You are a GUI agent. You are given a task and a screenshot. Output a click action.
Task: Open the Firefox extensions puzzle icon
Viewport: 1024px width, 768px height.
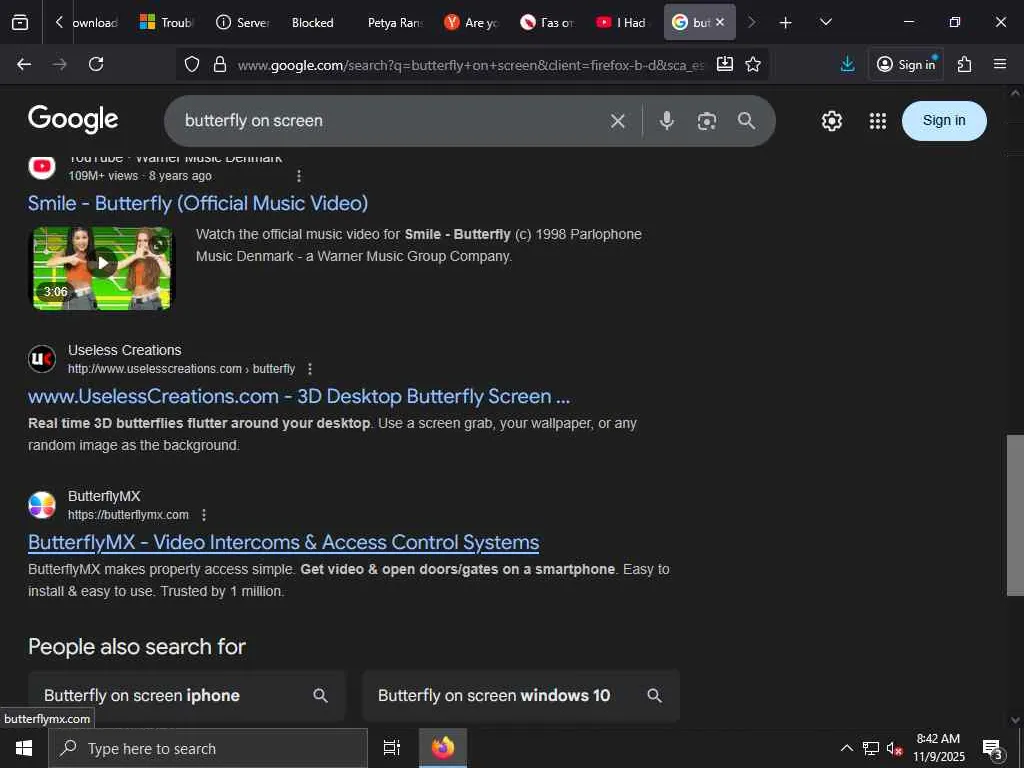tap(965, 64)
